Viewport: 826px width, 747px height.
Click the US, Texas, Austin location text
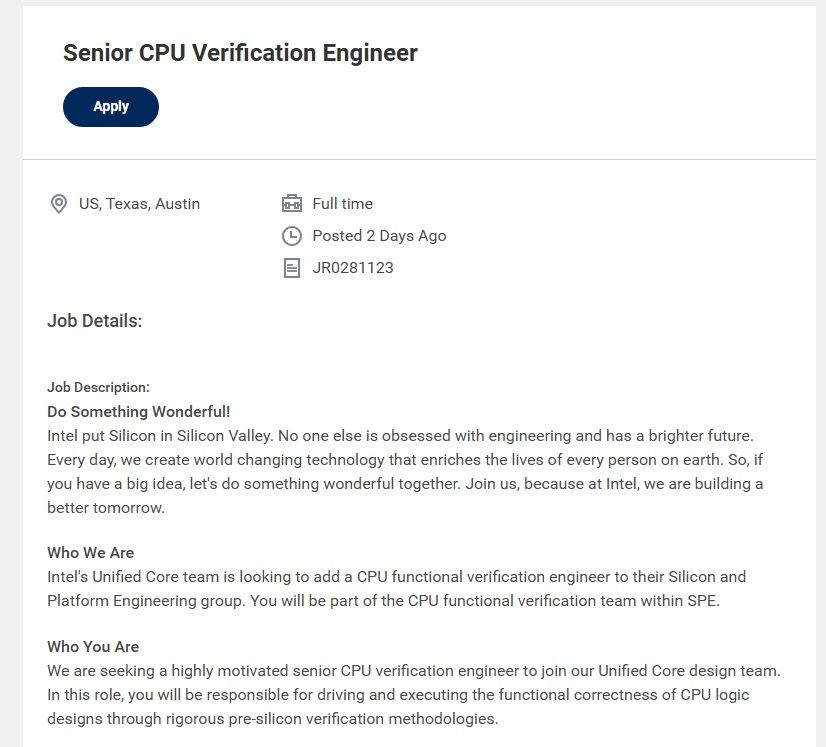point(139,204)
